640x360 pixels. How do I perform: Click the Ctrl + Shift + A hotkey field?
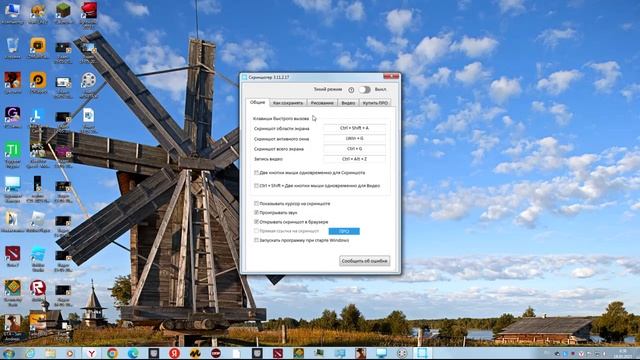coord(354,128)
